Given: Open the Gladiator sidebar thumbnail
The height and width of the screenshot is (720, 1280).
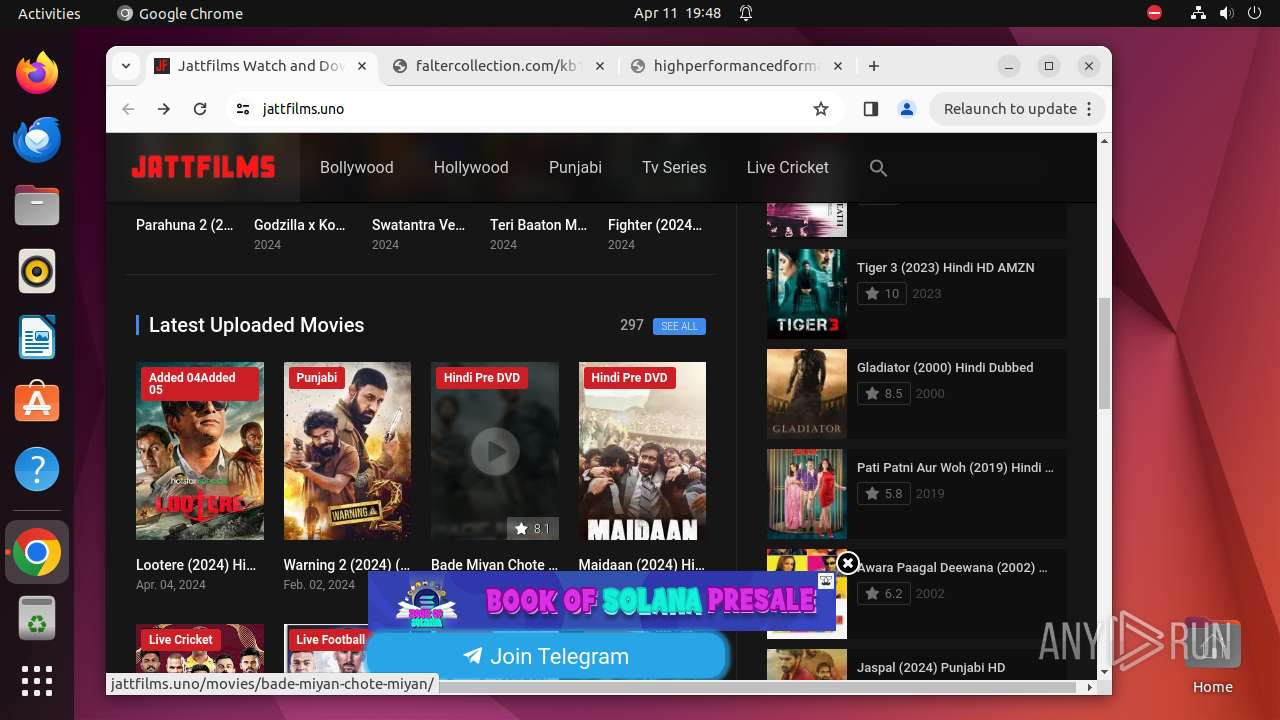Looking at the screenshot, I should point(807,393).
